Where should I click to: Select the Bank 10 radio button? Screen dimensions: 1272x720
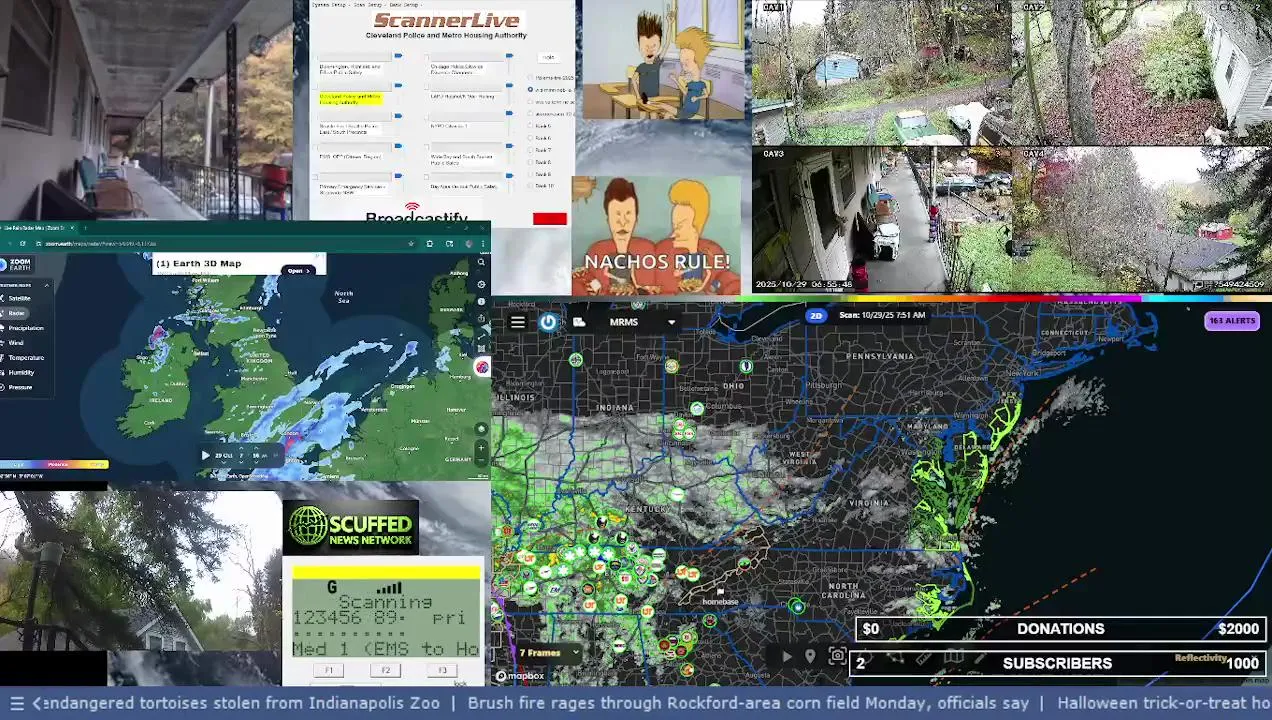click(531, 186)
